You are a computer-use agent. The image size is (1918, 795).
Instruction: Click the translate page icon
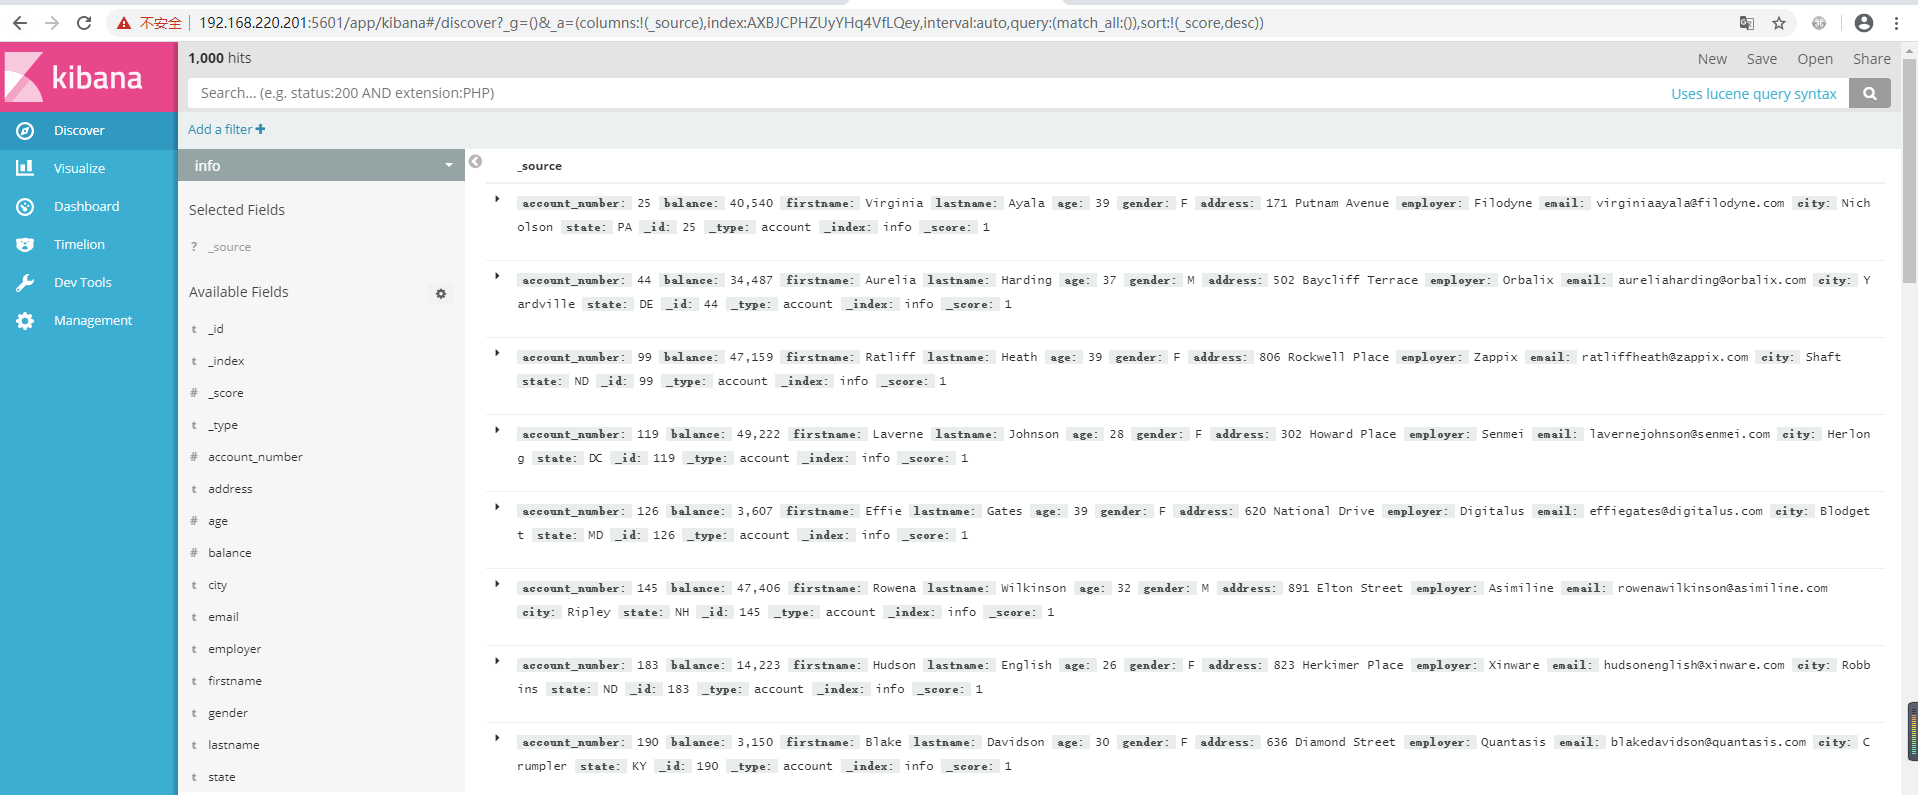[1747, 23]
